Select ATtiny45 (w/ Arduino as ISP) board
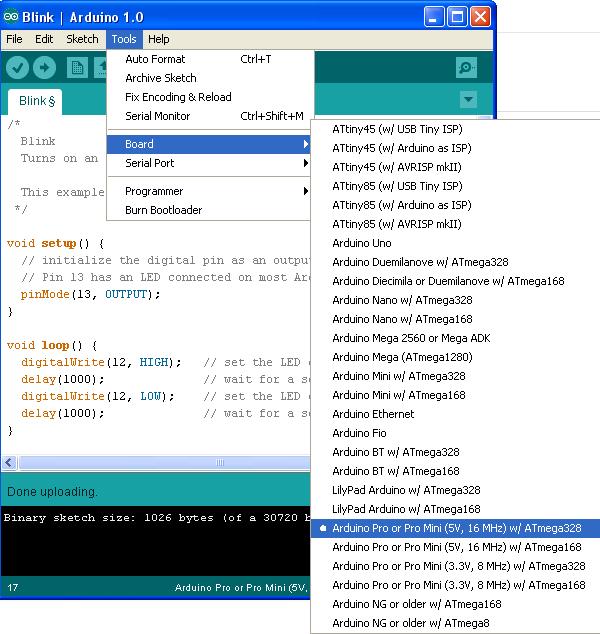This screenshot has height=634, width=600. [x=456, y=148]
